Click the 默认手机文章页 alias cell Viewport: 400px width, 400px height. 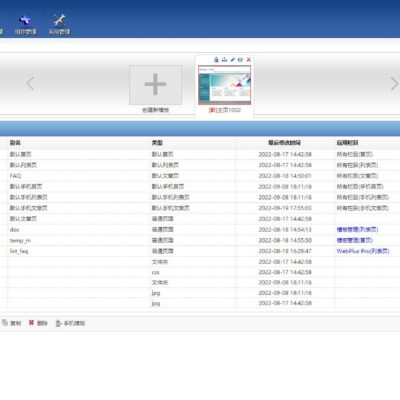28,208
